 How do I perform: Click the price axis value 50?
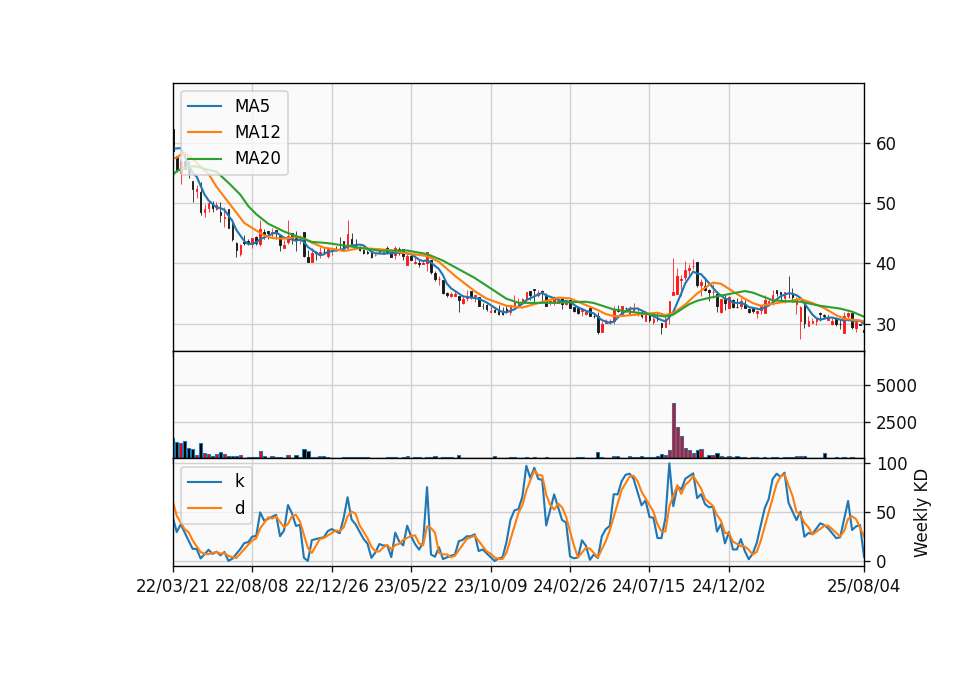(x=886, y=204)
